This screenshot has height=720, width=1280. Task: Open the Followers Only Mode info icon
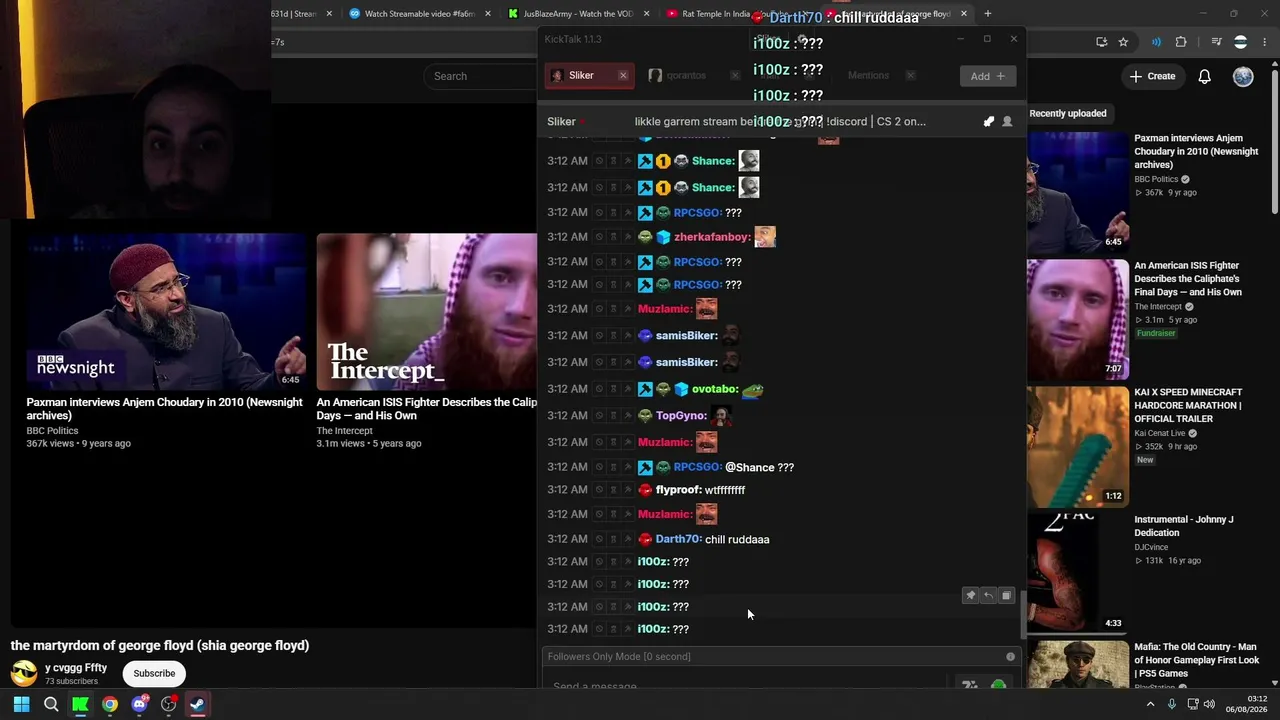(x=1010, y=657)
